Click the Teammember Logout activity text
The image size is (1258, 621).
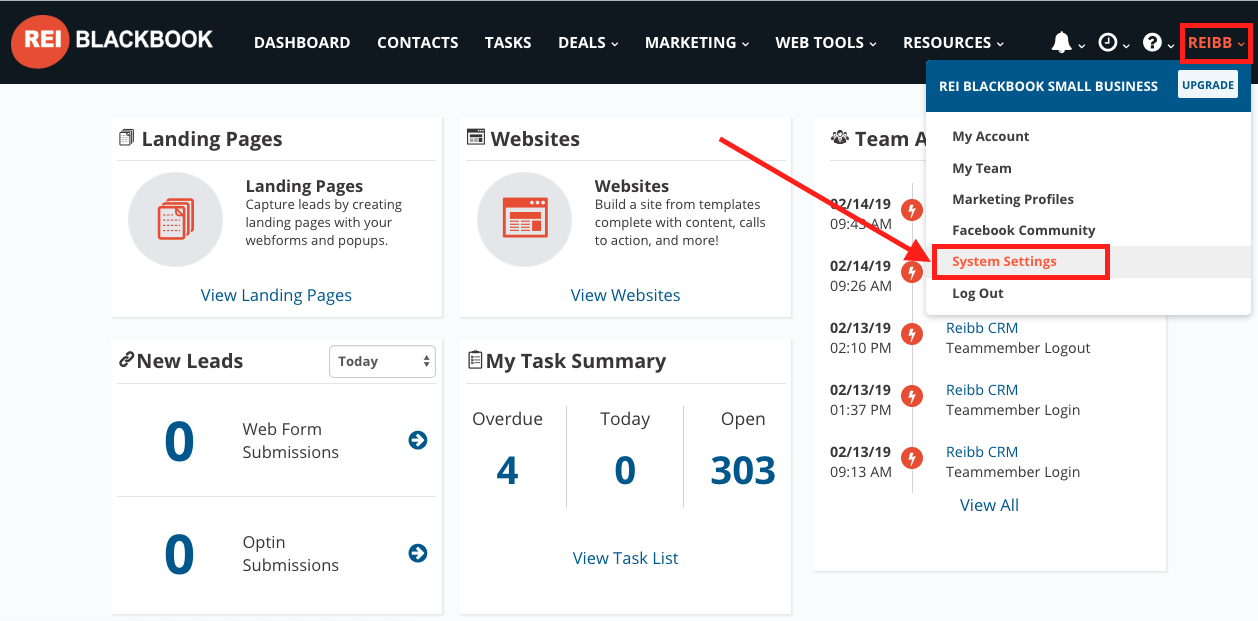tap(1018, 348)
